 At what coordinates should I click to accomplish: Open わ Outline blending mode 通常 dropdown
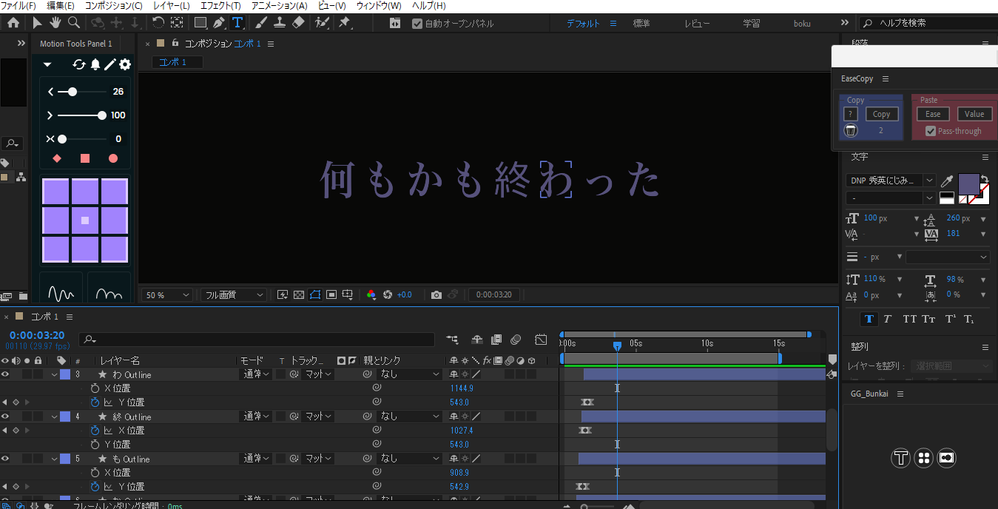256,374
